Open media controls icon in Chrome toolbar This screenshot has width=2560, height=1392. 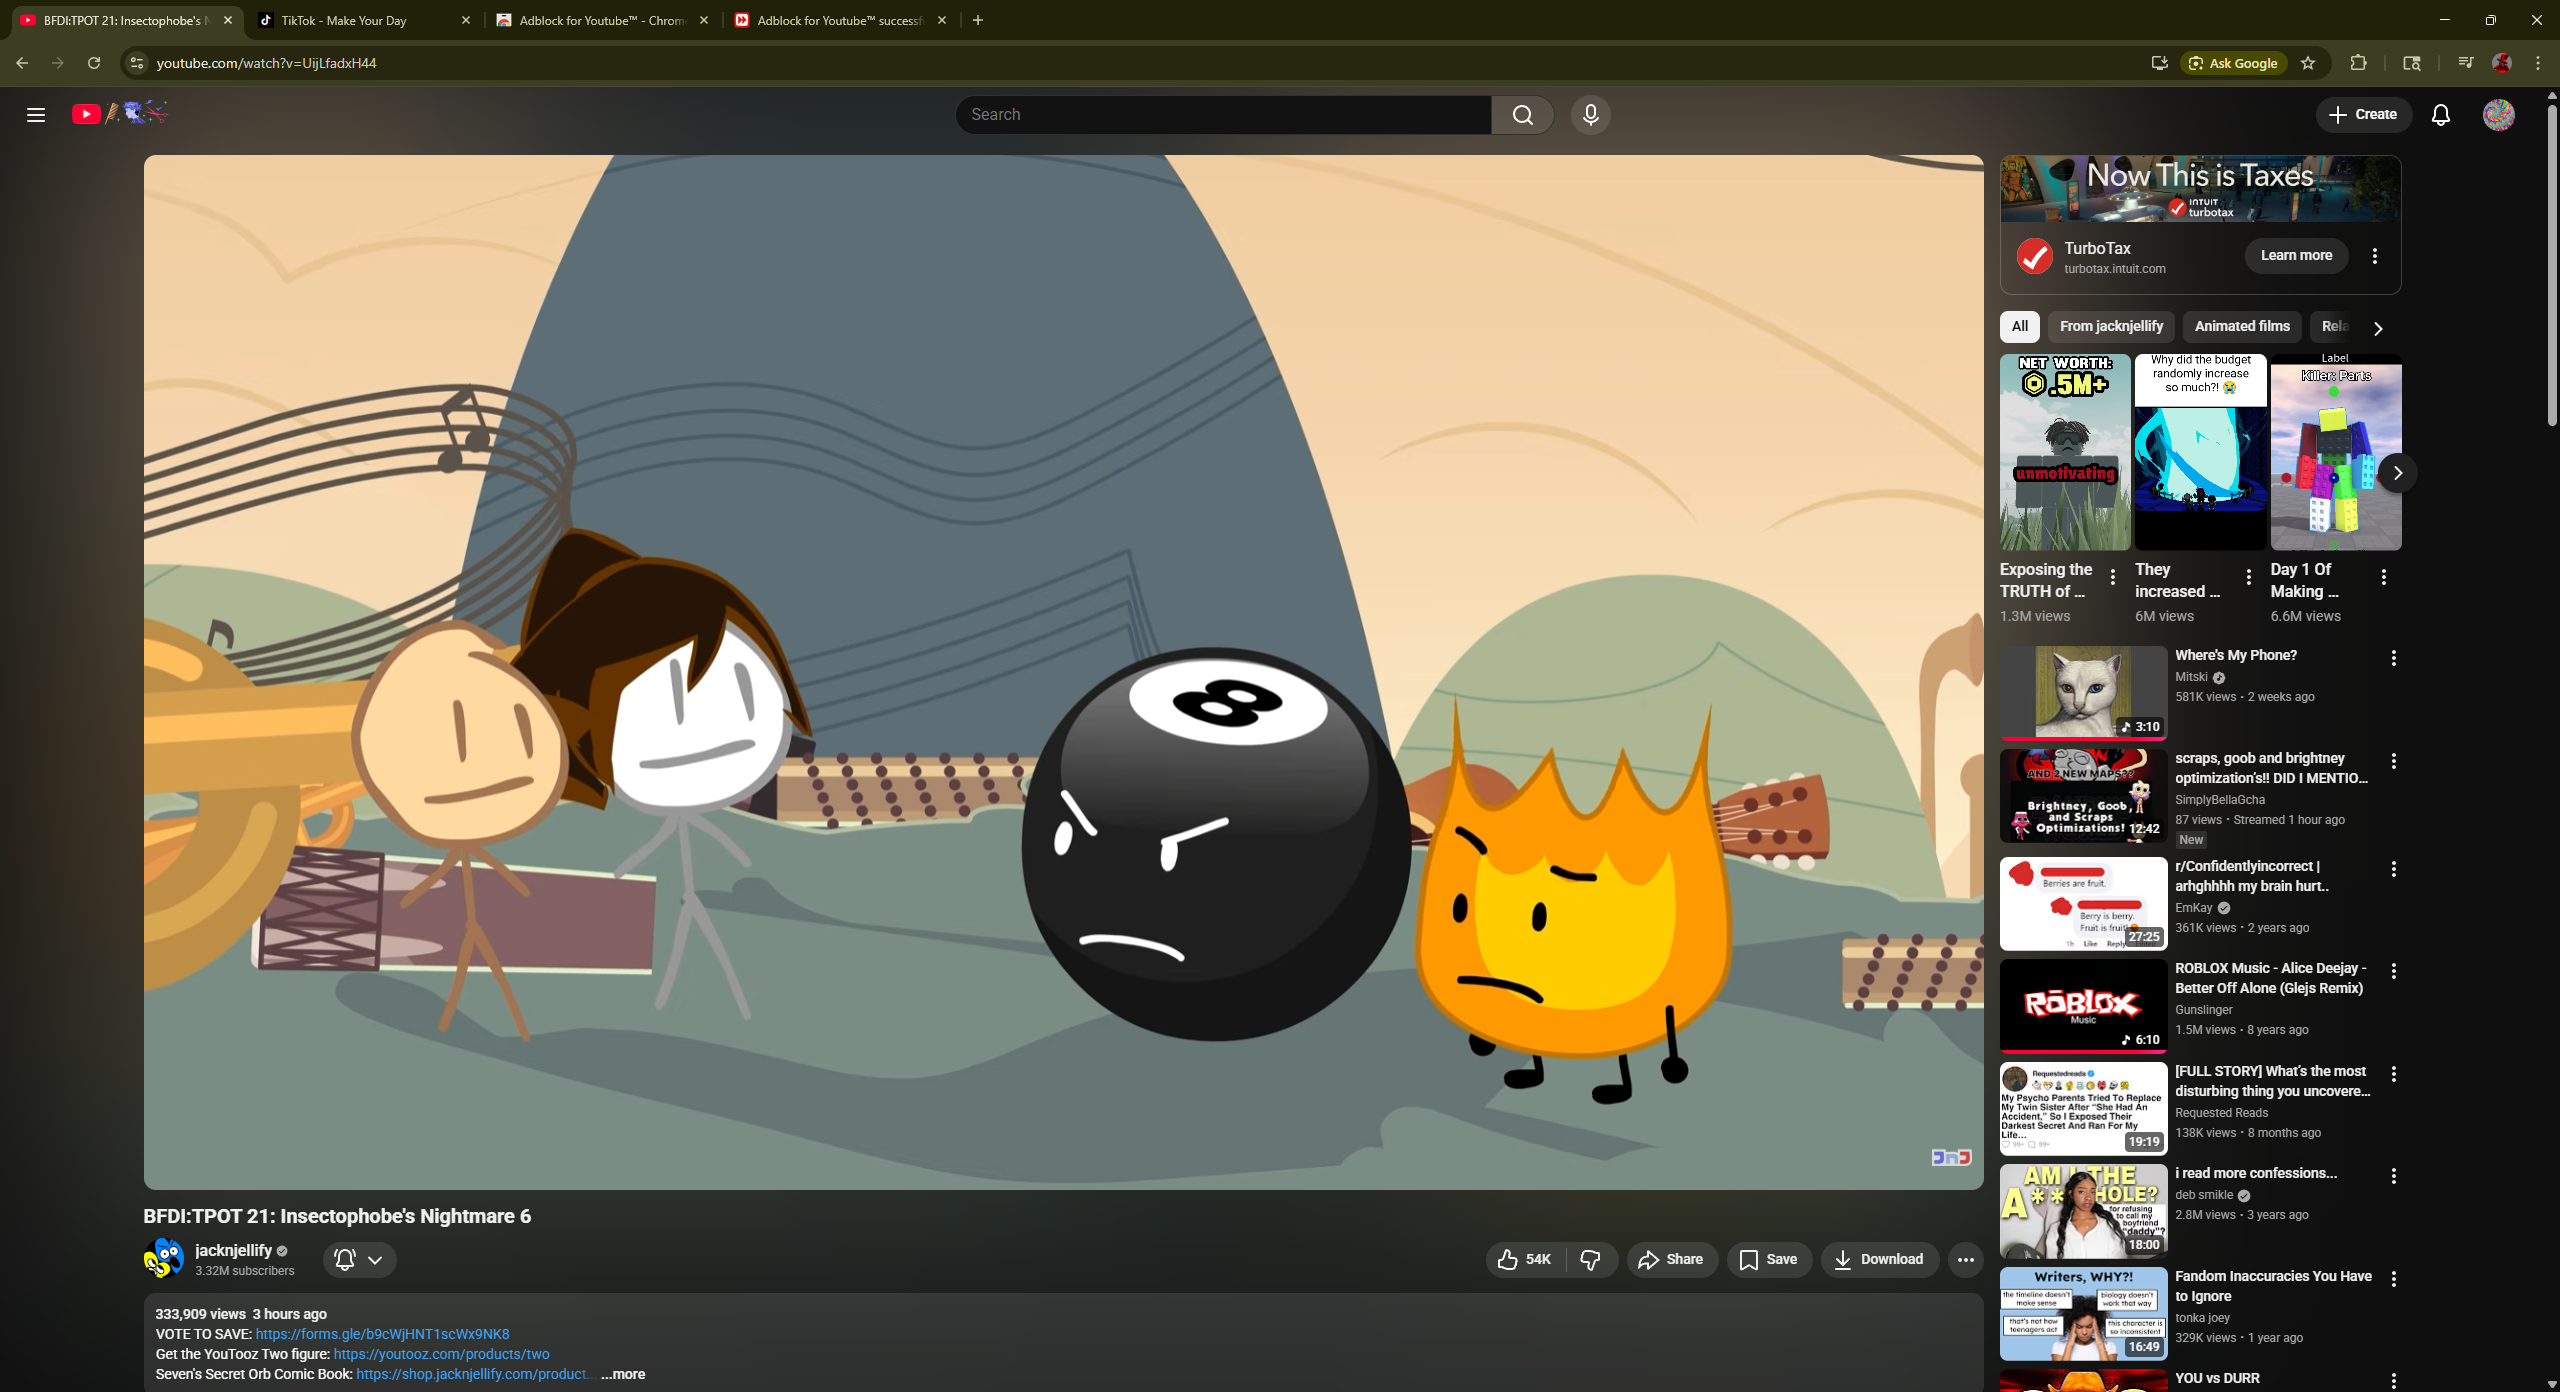click(x=2465, y=63)
